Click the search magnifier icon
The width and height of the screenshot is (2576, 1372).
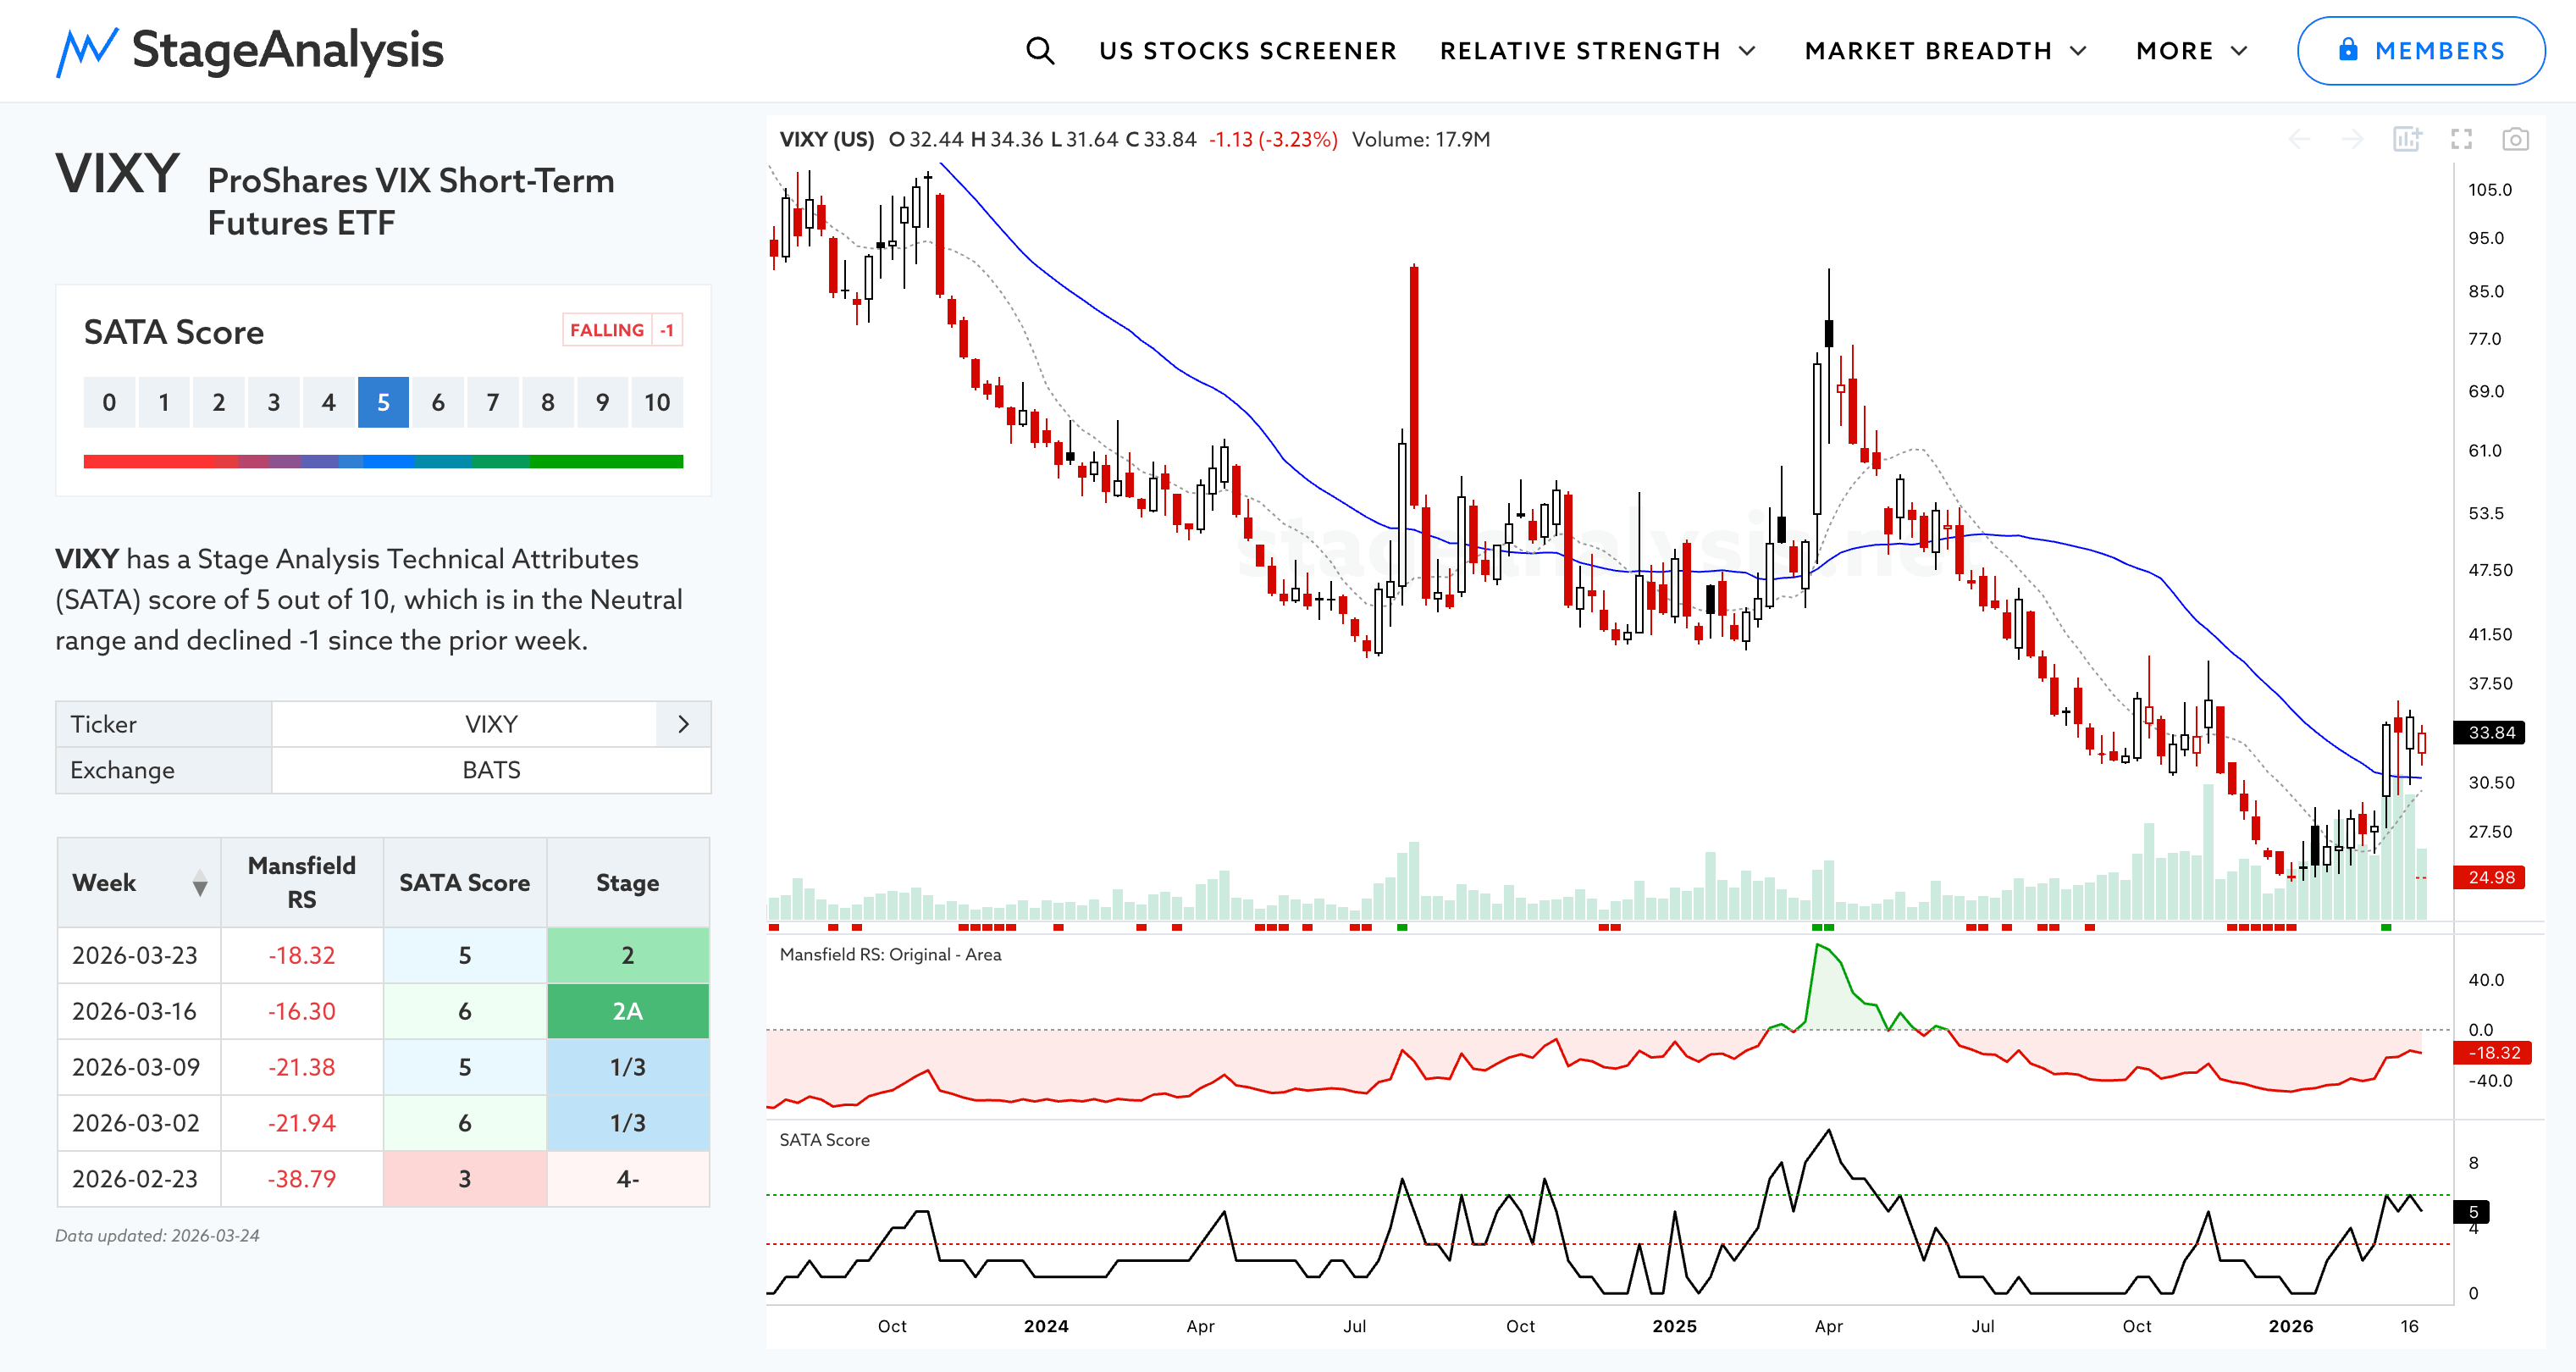click(x=1040, y=51)
